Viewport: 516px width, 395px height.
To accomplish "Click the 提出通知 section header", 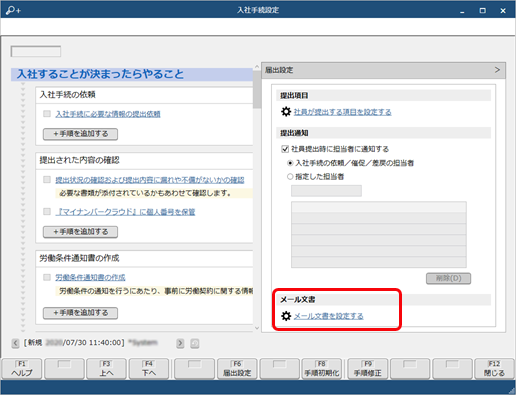I will [383, 133].
